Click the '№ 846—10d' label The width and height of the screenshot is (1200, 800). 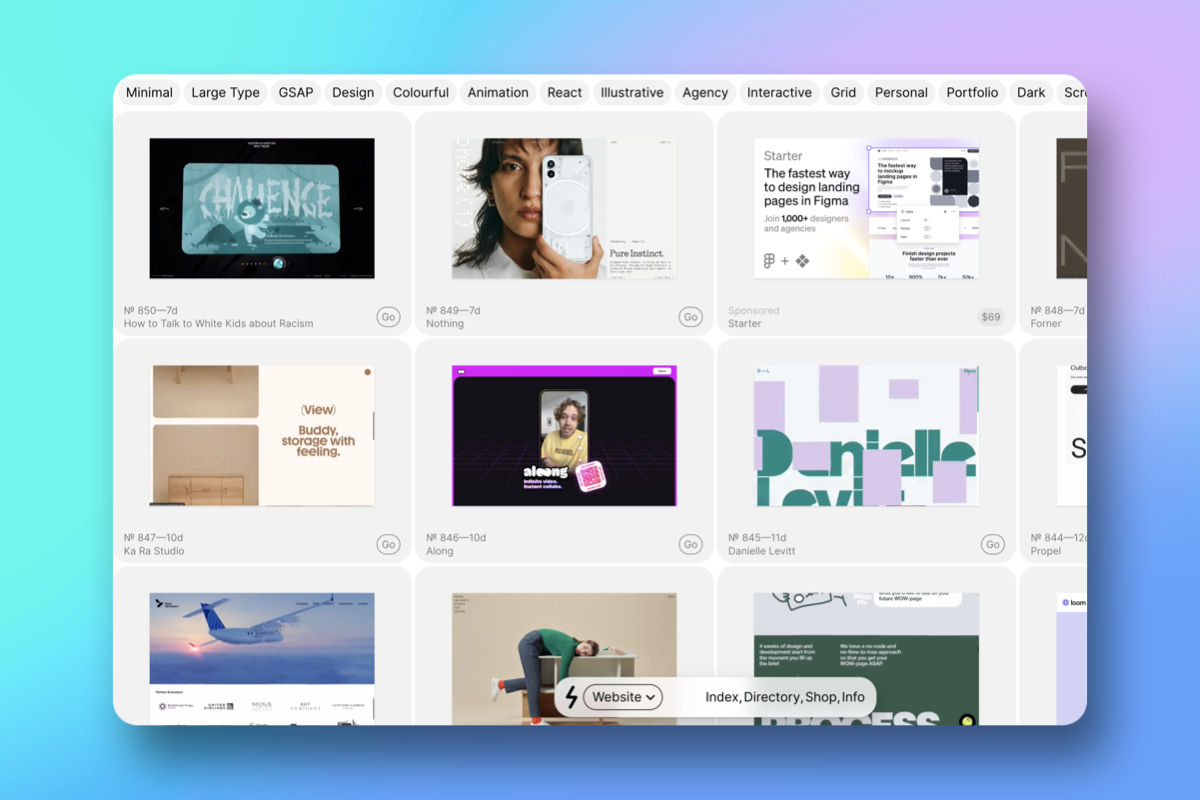pos(456,538)
